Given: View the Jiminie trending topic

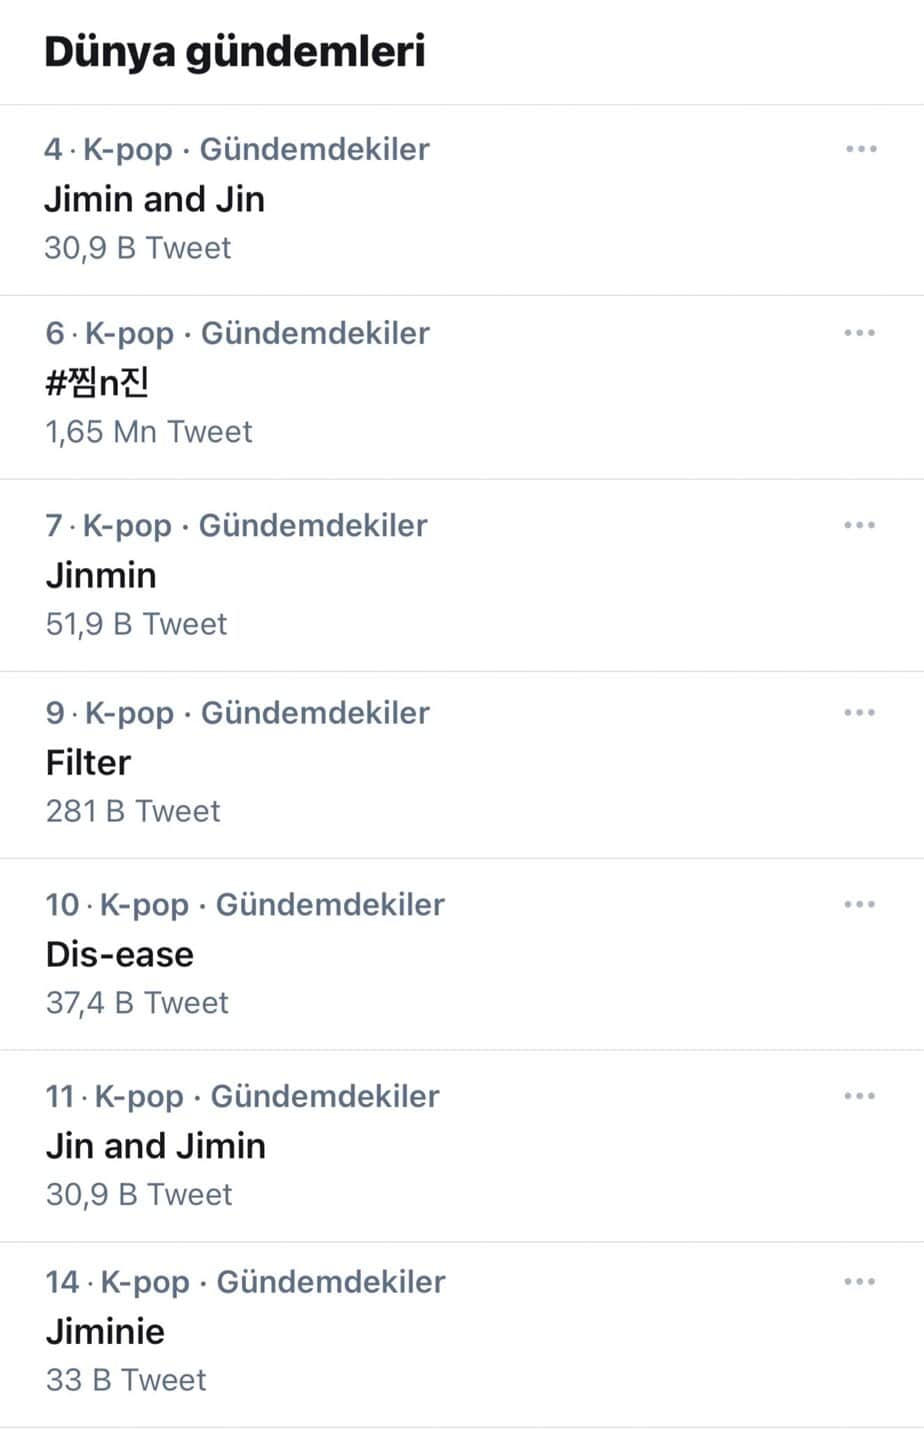Looking at the screenshot, I should [x=105, y=1332].
